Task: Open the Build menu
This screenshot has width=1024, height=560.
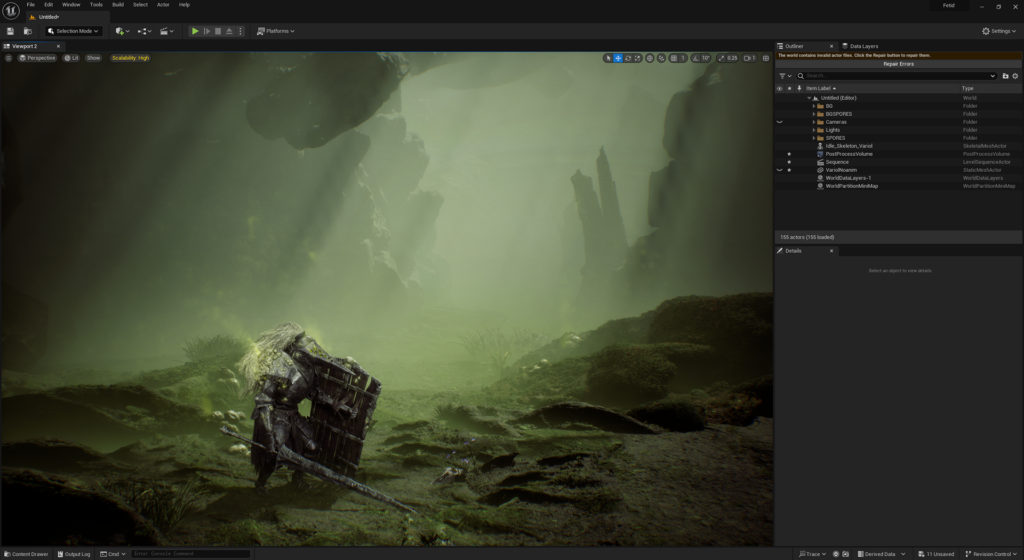Action: [x=117, y=5]
